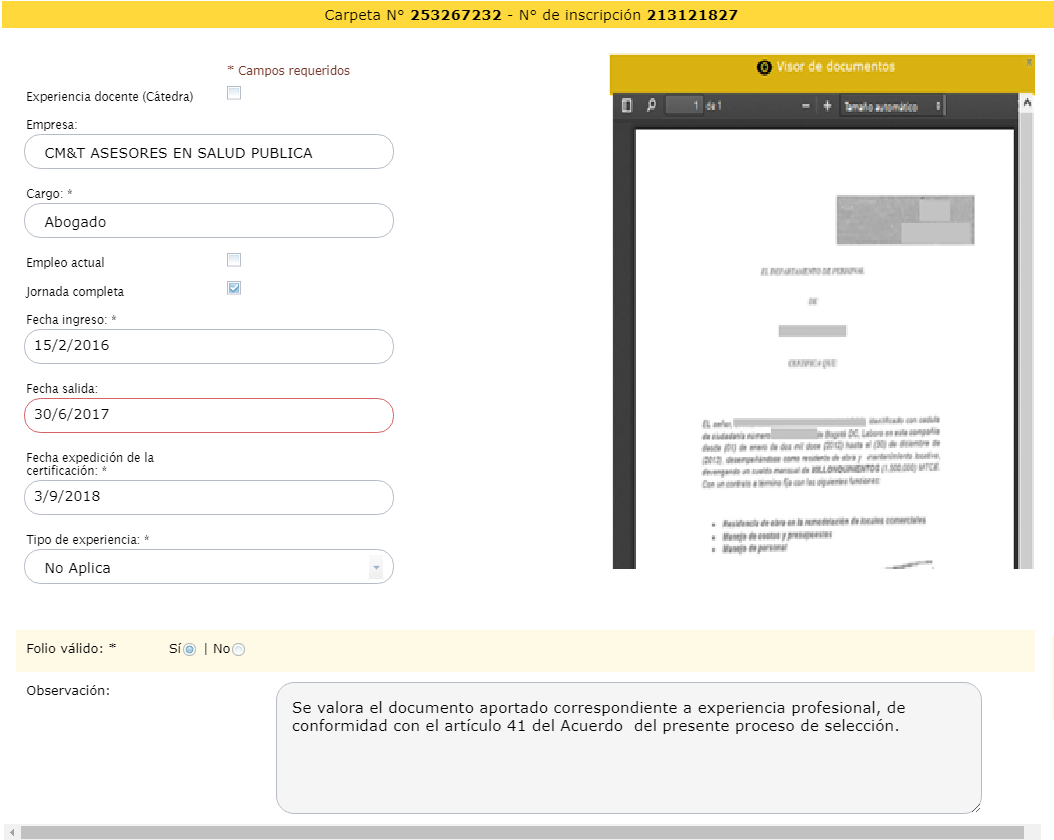Click the Fecha salida date field

208,415
